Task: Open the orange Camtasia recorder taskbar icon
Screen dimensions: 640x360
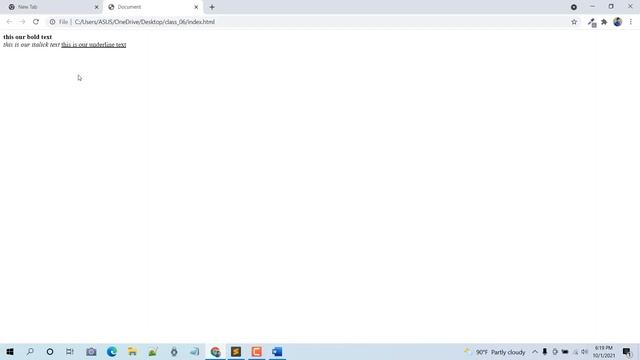Action: click(256, 351)
